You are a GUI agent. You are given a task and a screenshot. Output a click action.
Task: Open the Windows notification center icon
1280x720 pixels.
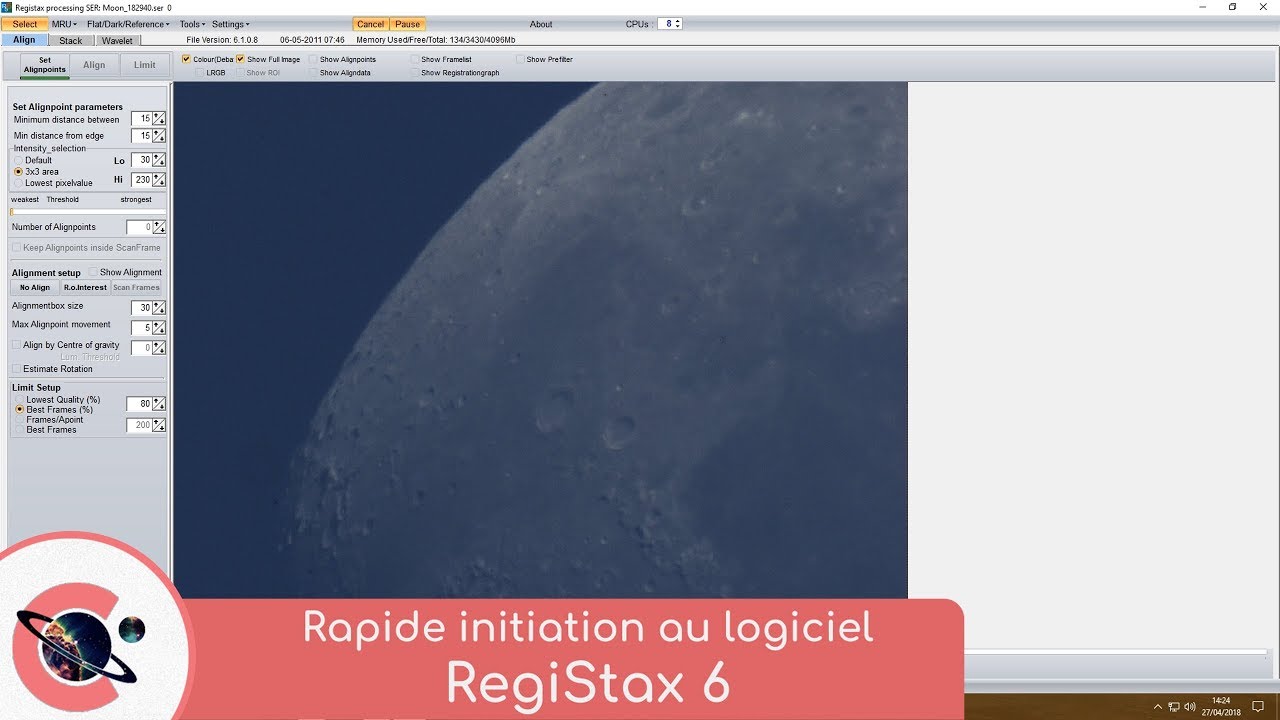click(1258, 706)
